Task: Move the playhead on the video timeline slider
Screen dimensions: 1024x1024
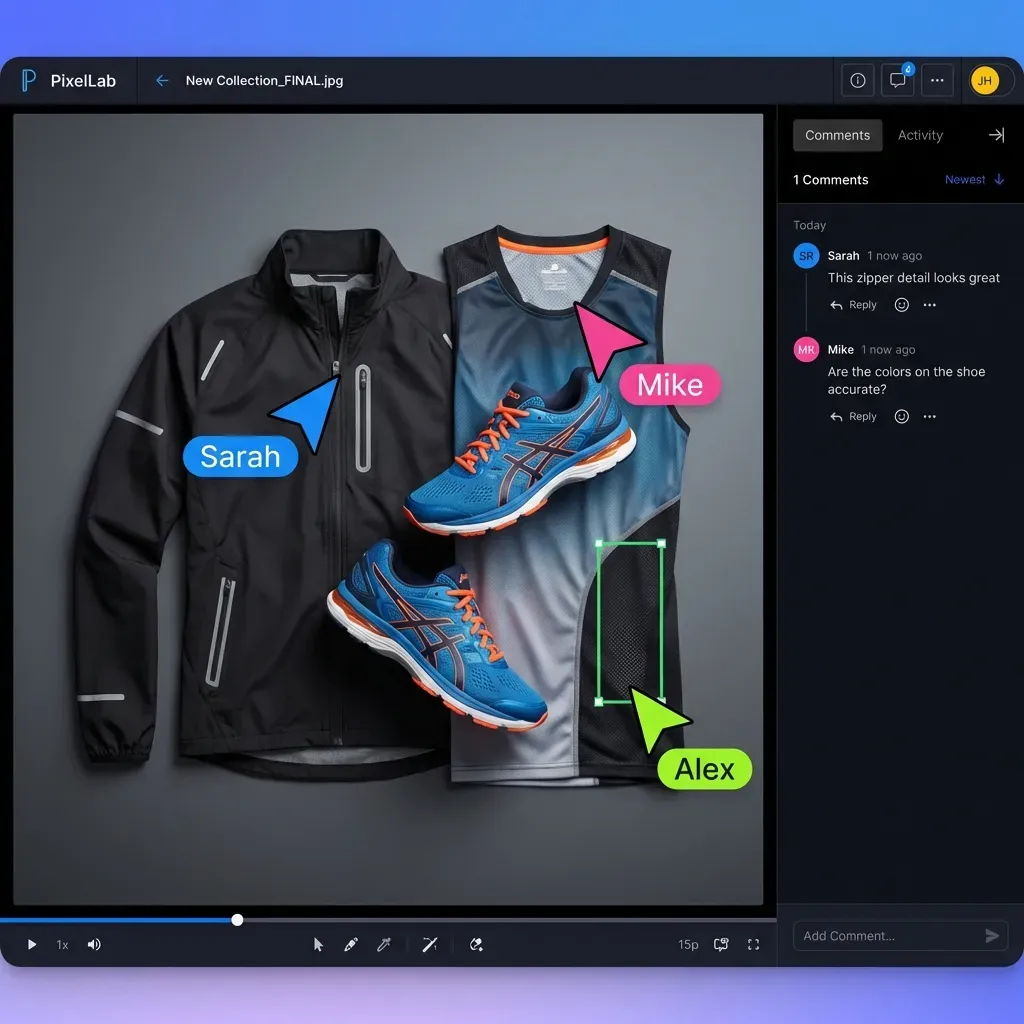Action: pyautogui.click(x=236, y=919)
